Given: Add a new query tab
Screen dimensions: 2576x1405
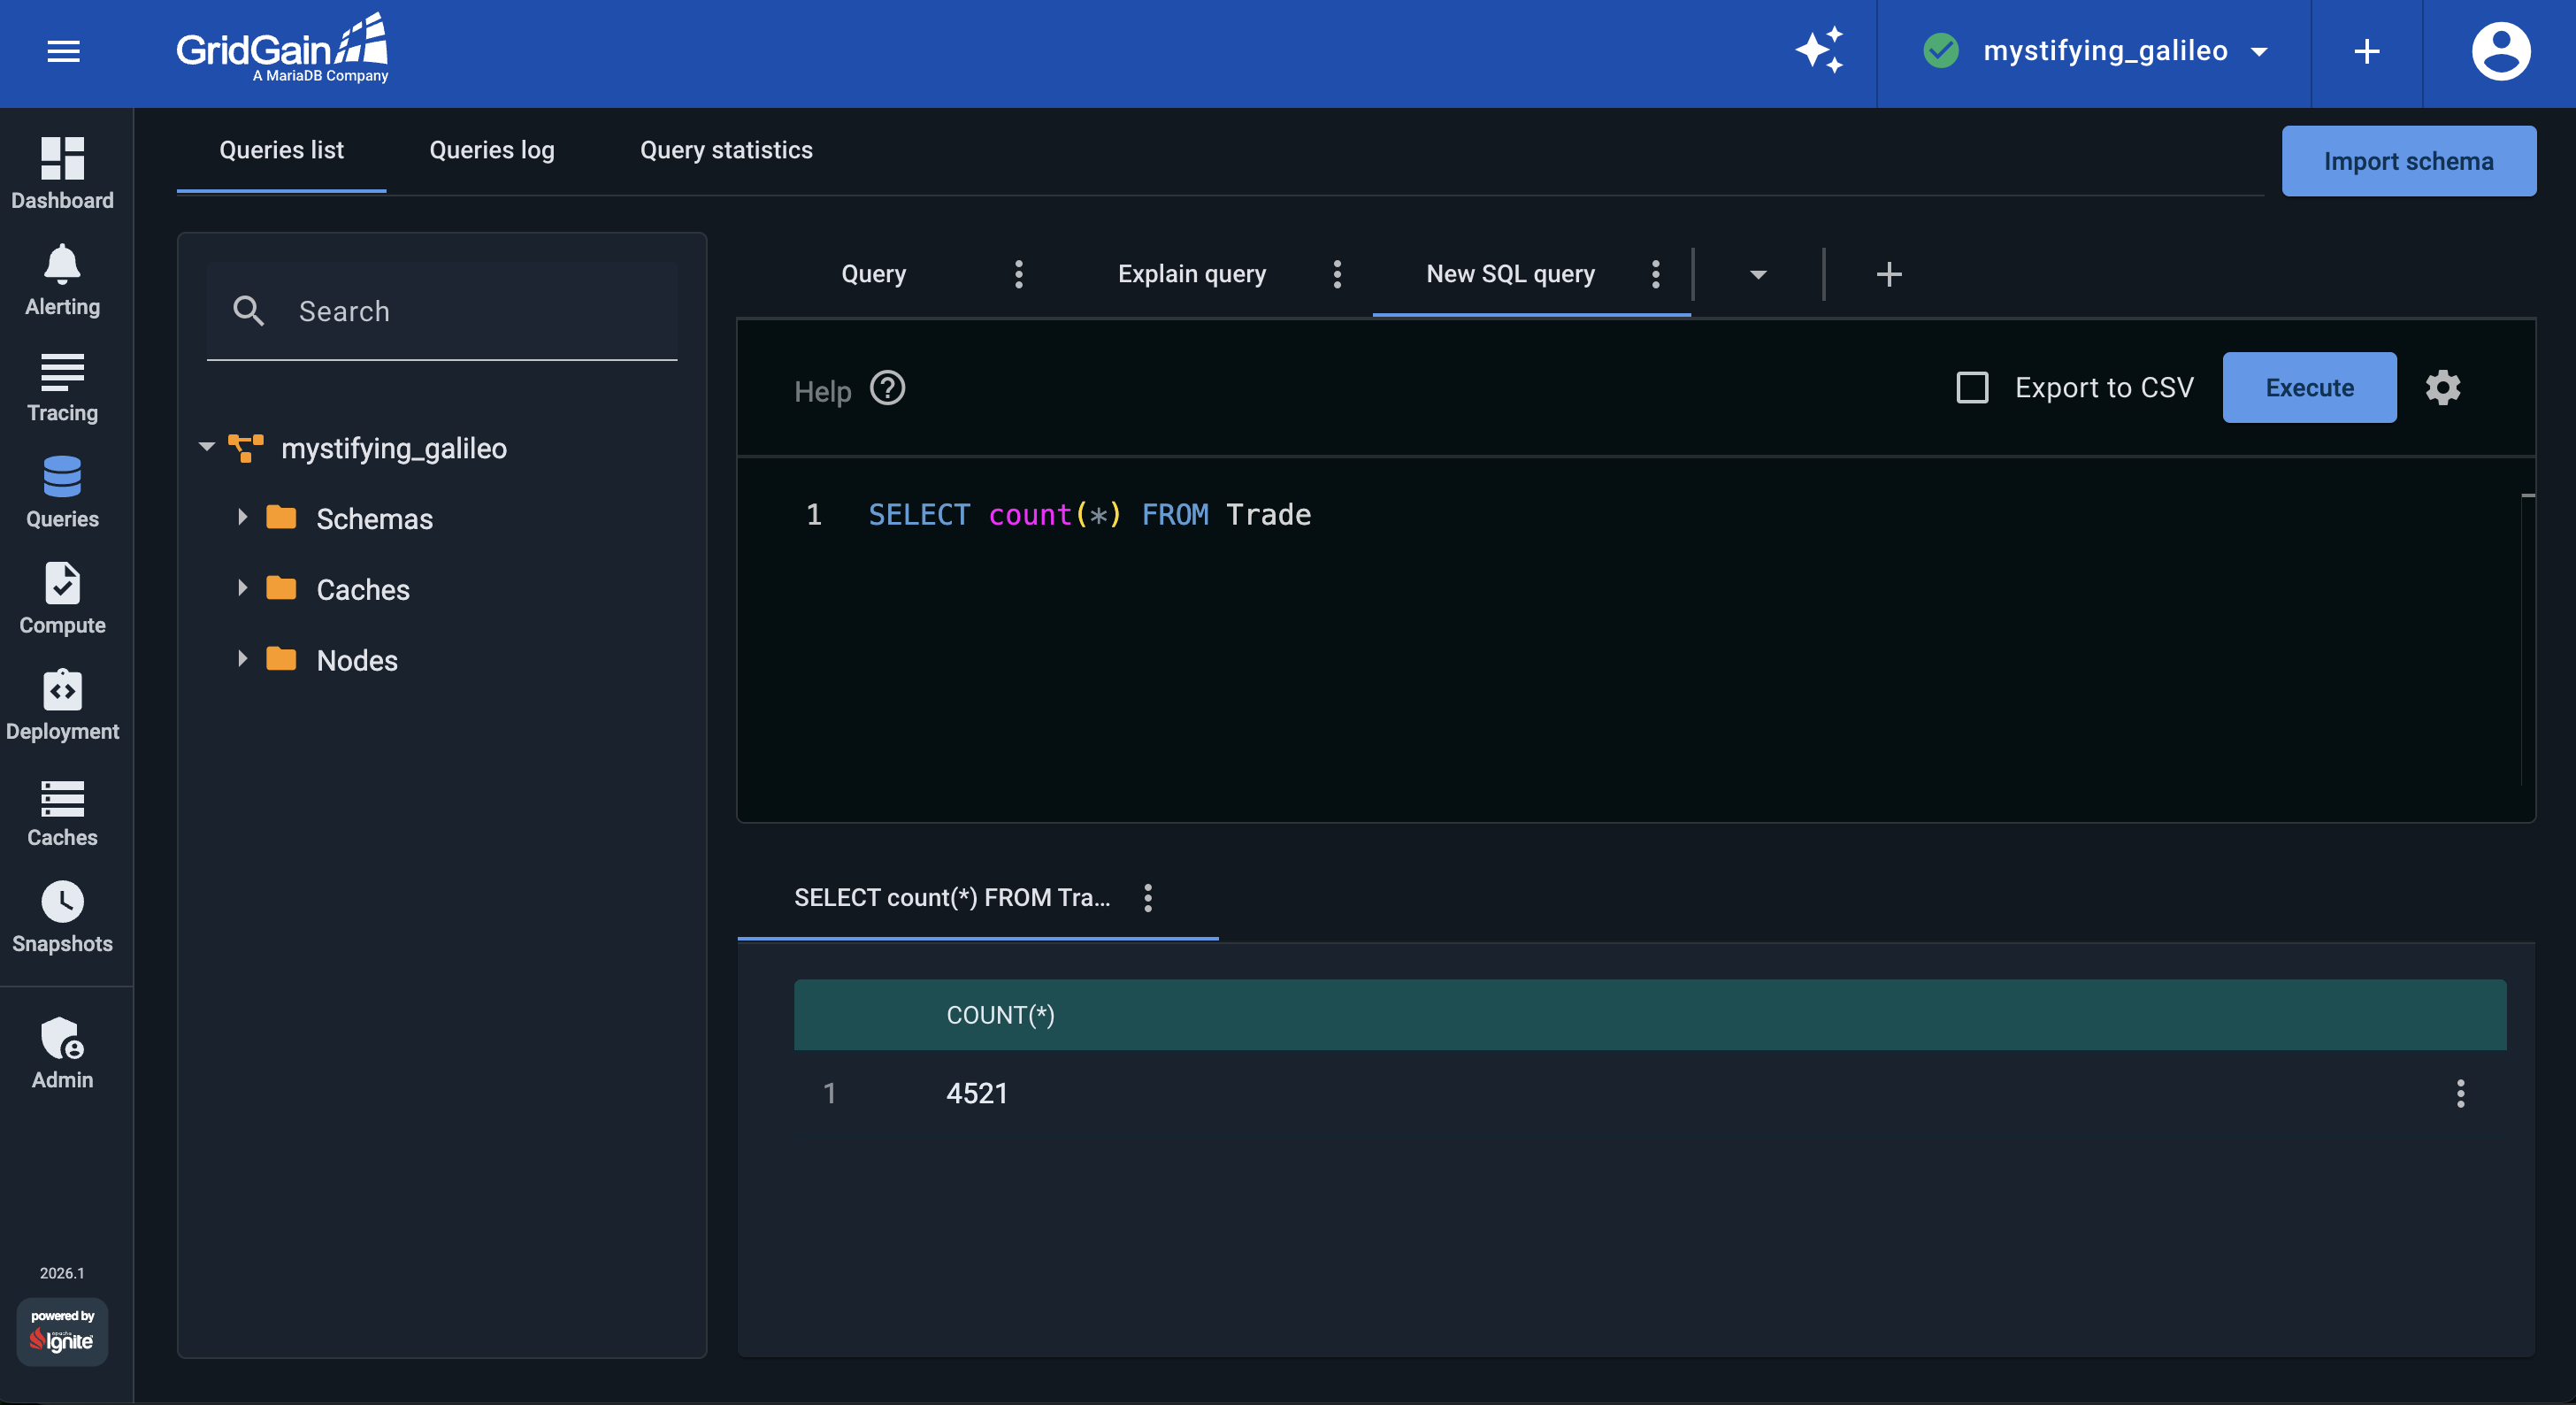Looking at the screenshot, I should click(x=1888, y=274).
